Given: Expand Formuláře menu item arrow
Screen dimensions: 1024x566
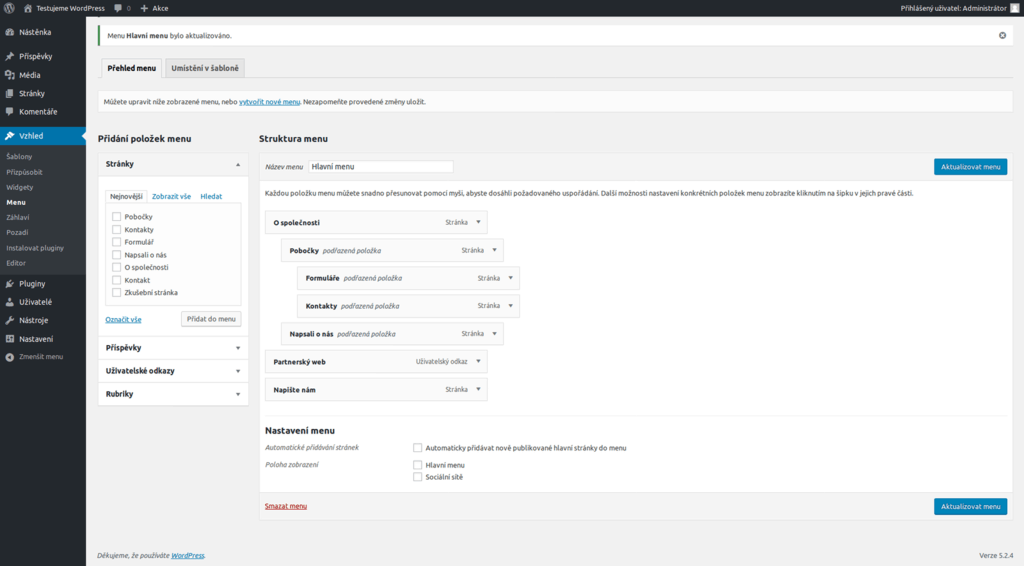Looking at the screenshot, I should (x=511, y=278).
